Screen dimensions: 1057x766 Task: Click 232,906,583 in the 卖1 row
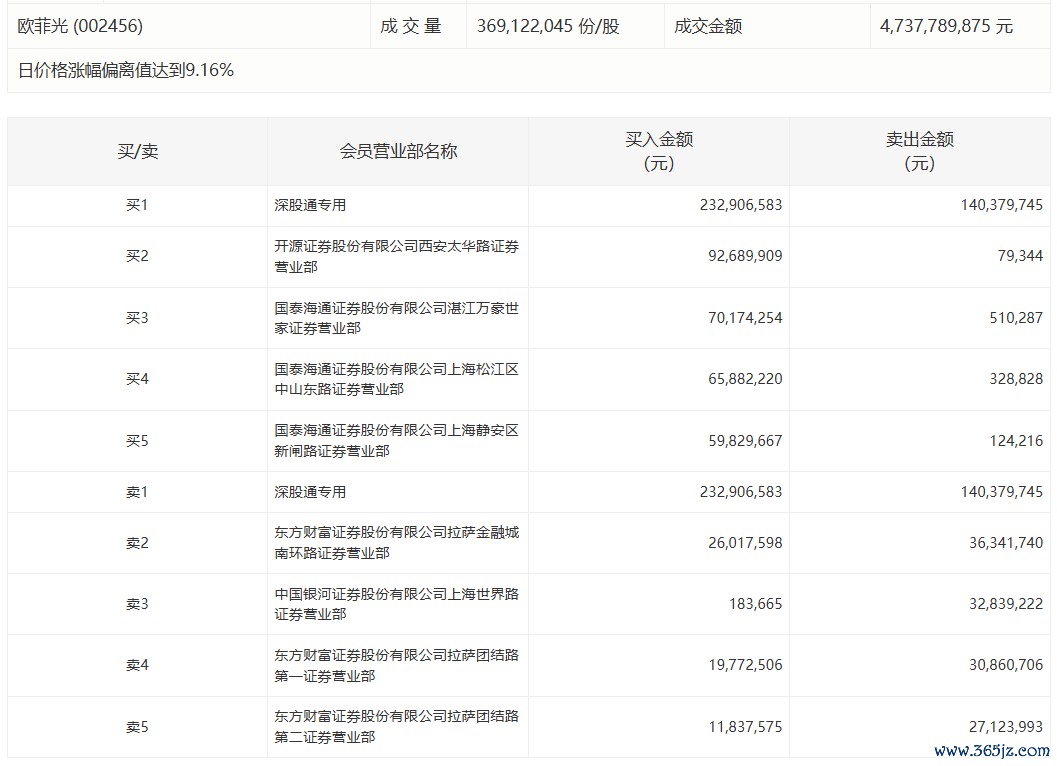pyautogui.click(x=741, y=492)
